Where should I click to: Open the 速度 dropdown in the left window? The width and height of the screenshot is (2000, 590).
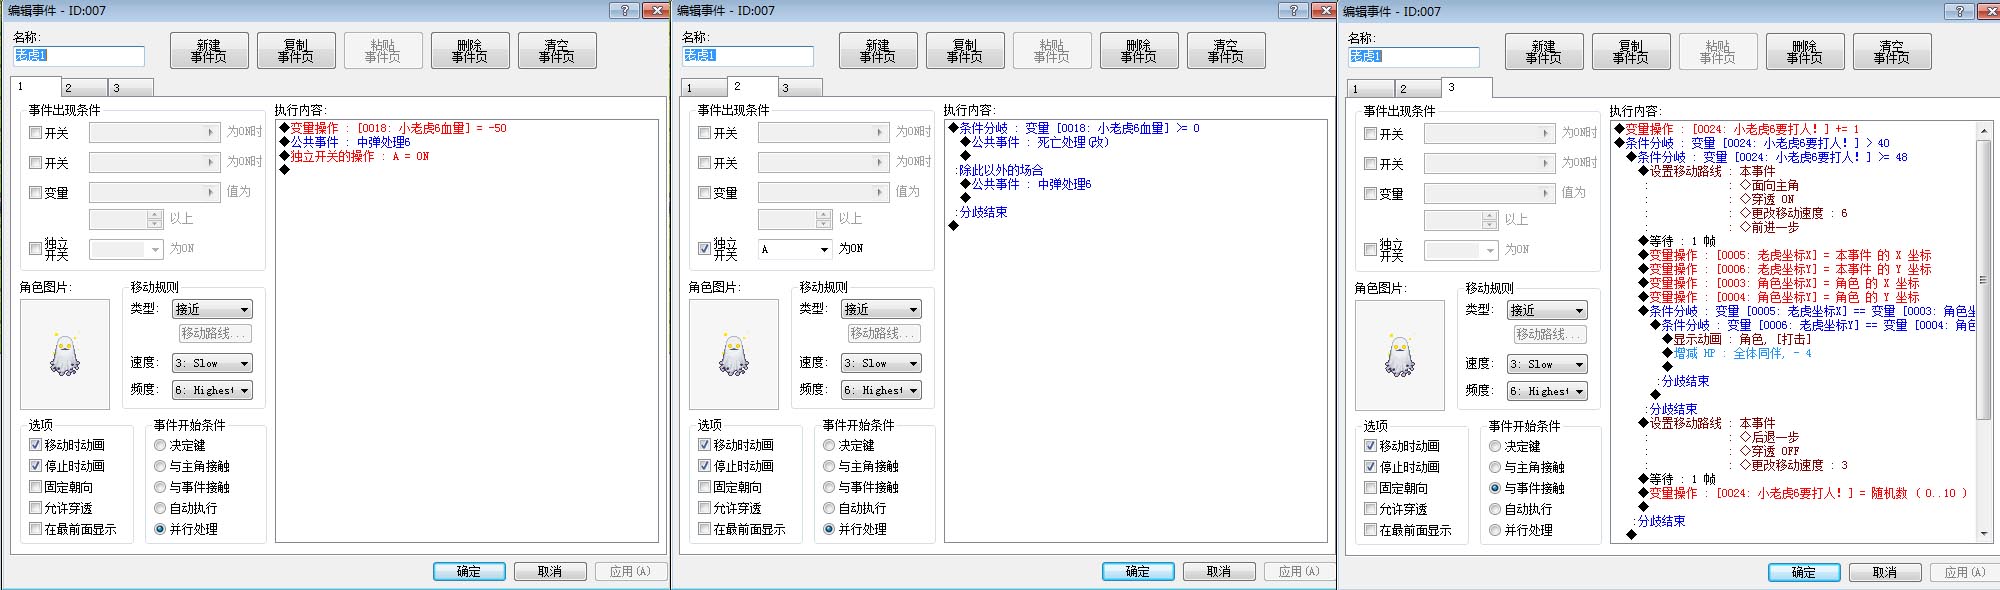coord(212,363)
